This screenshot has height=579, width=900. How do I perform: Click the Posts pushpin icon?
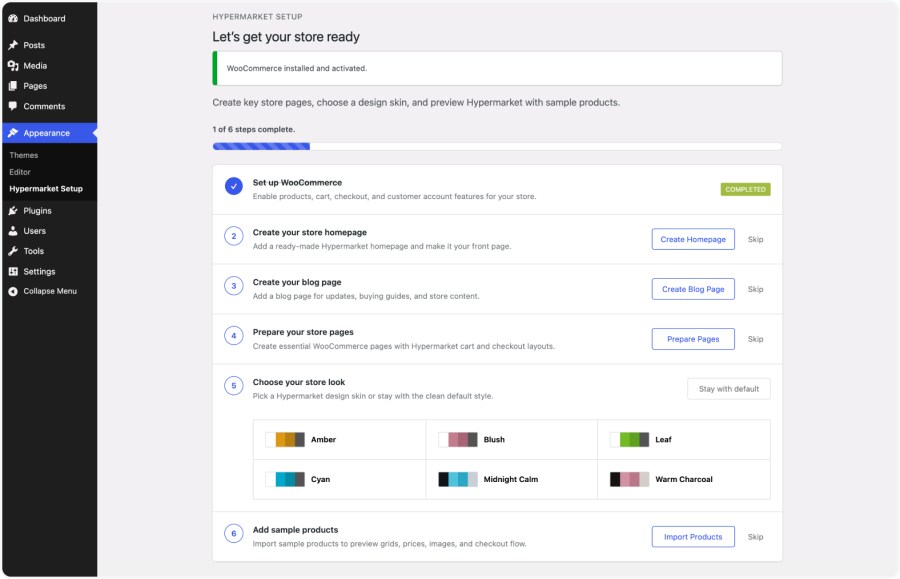point(13,45)
